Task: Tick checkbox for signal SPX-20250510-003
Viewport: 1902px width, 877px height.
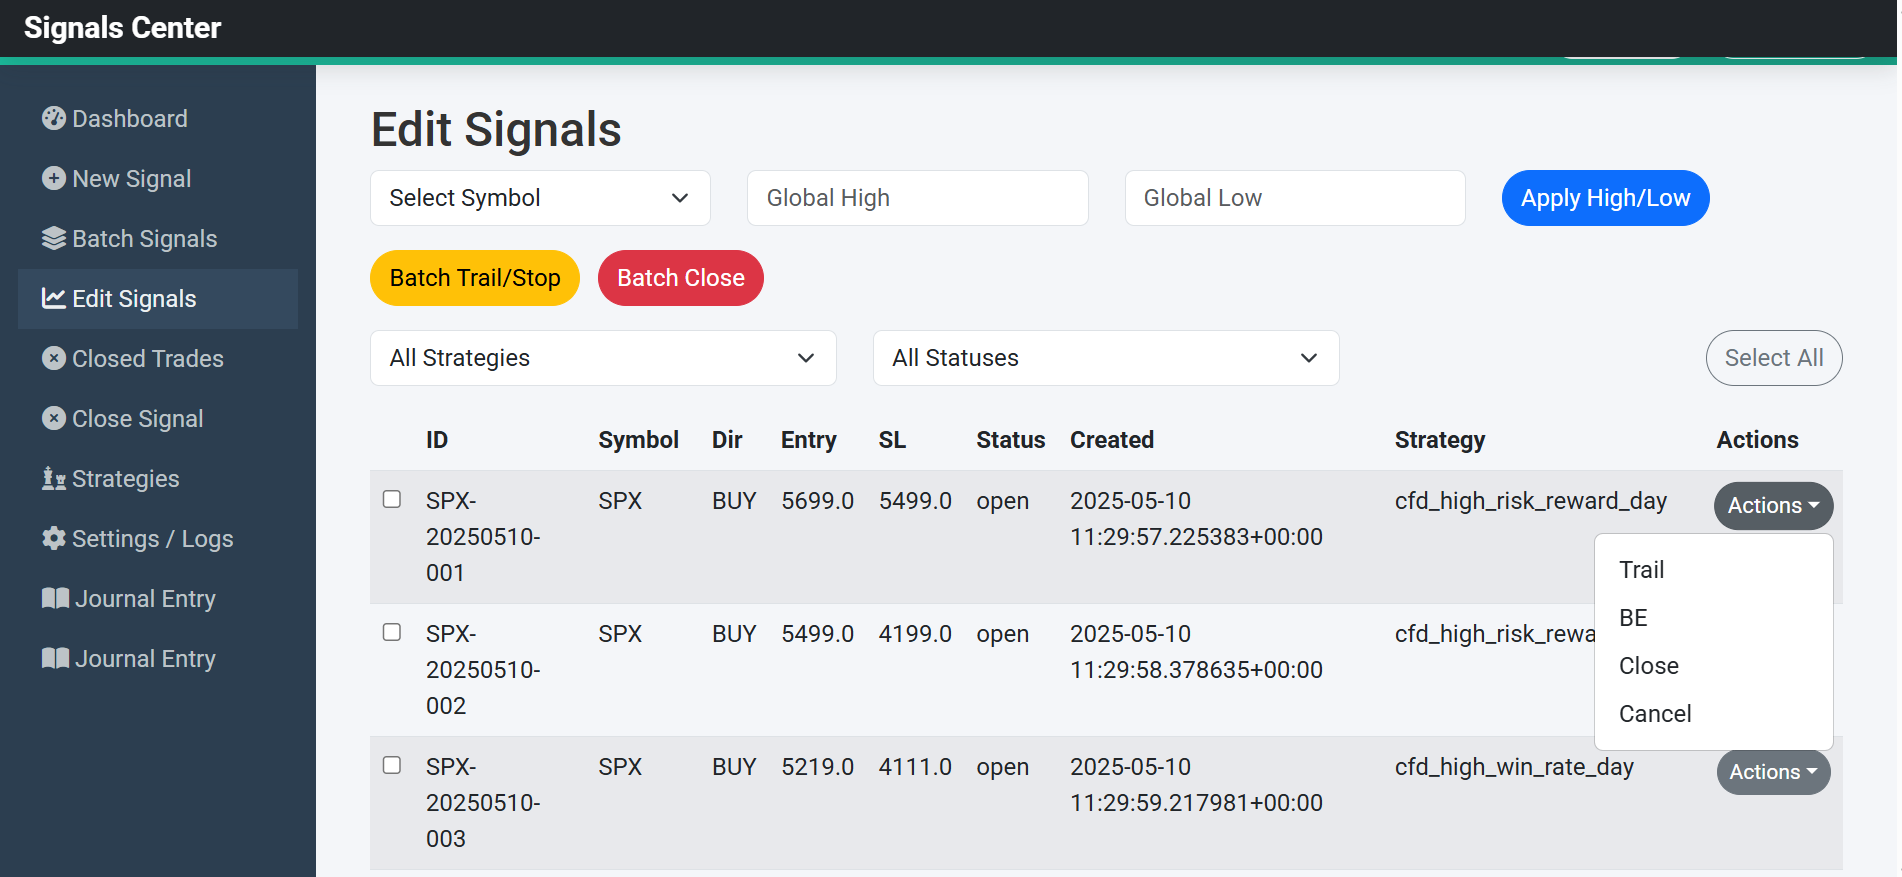Action: (x=392, y=765)
